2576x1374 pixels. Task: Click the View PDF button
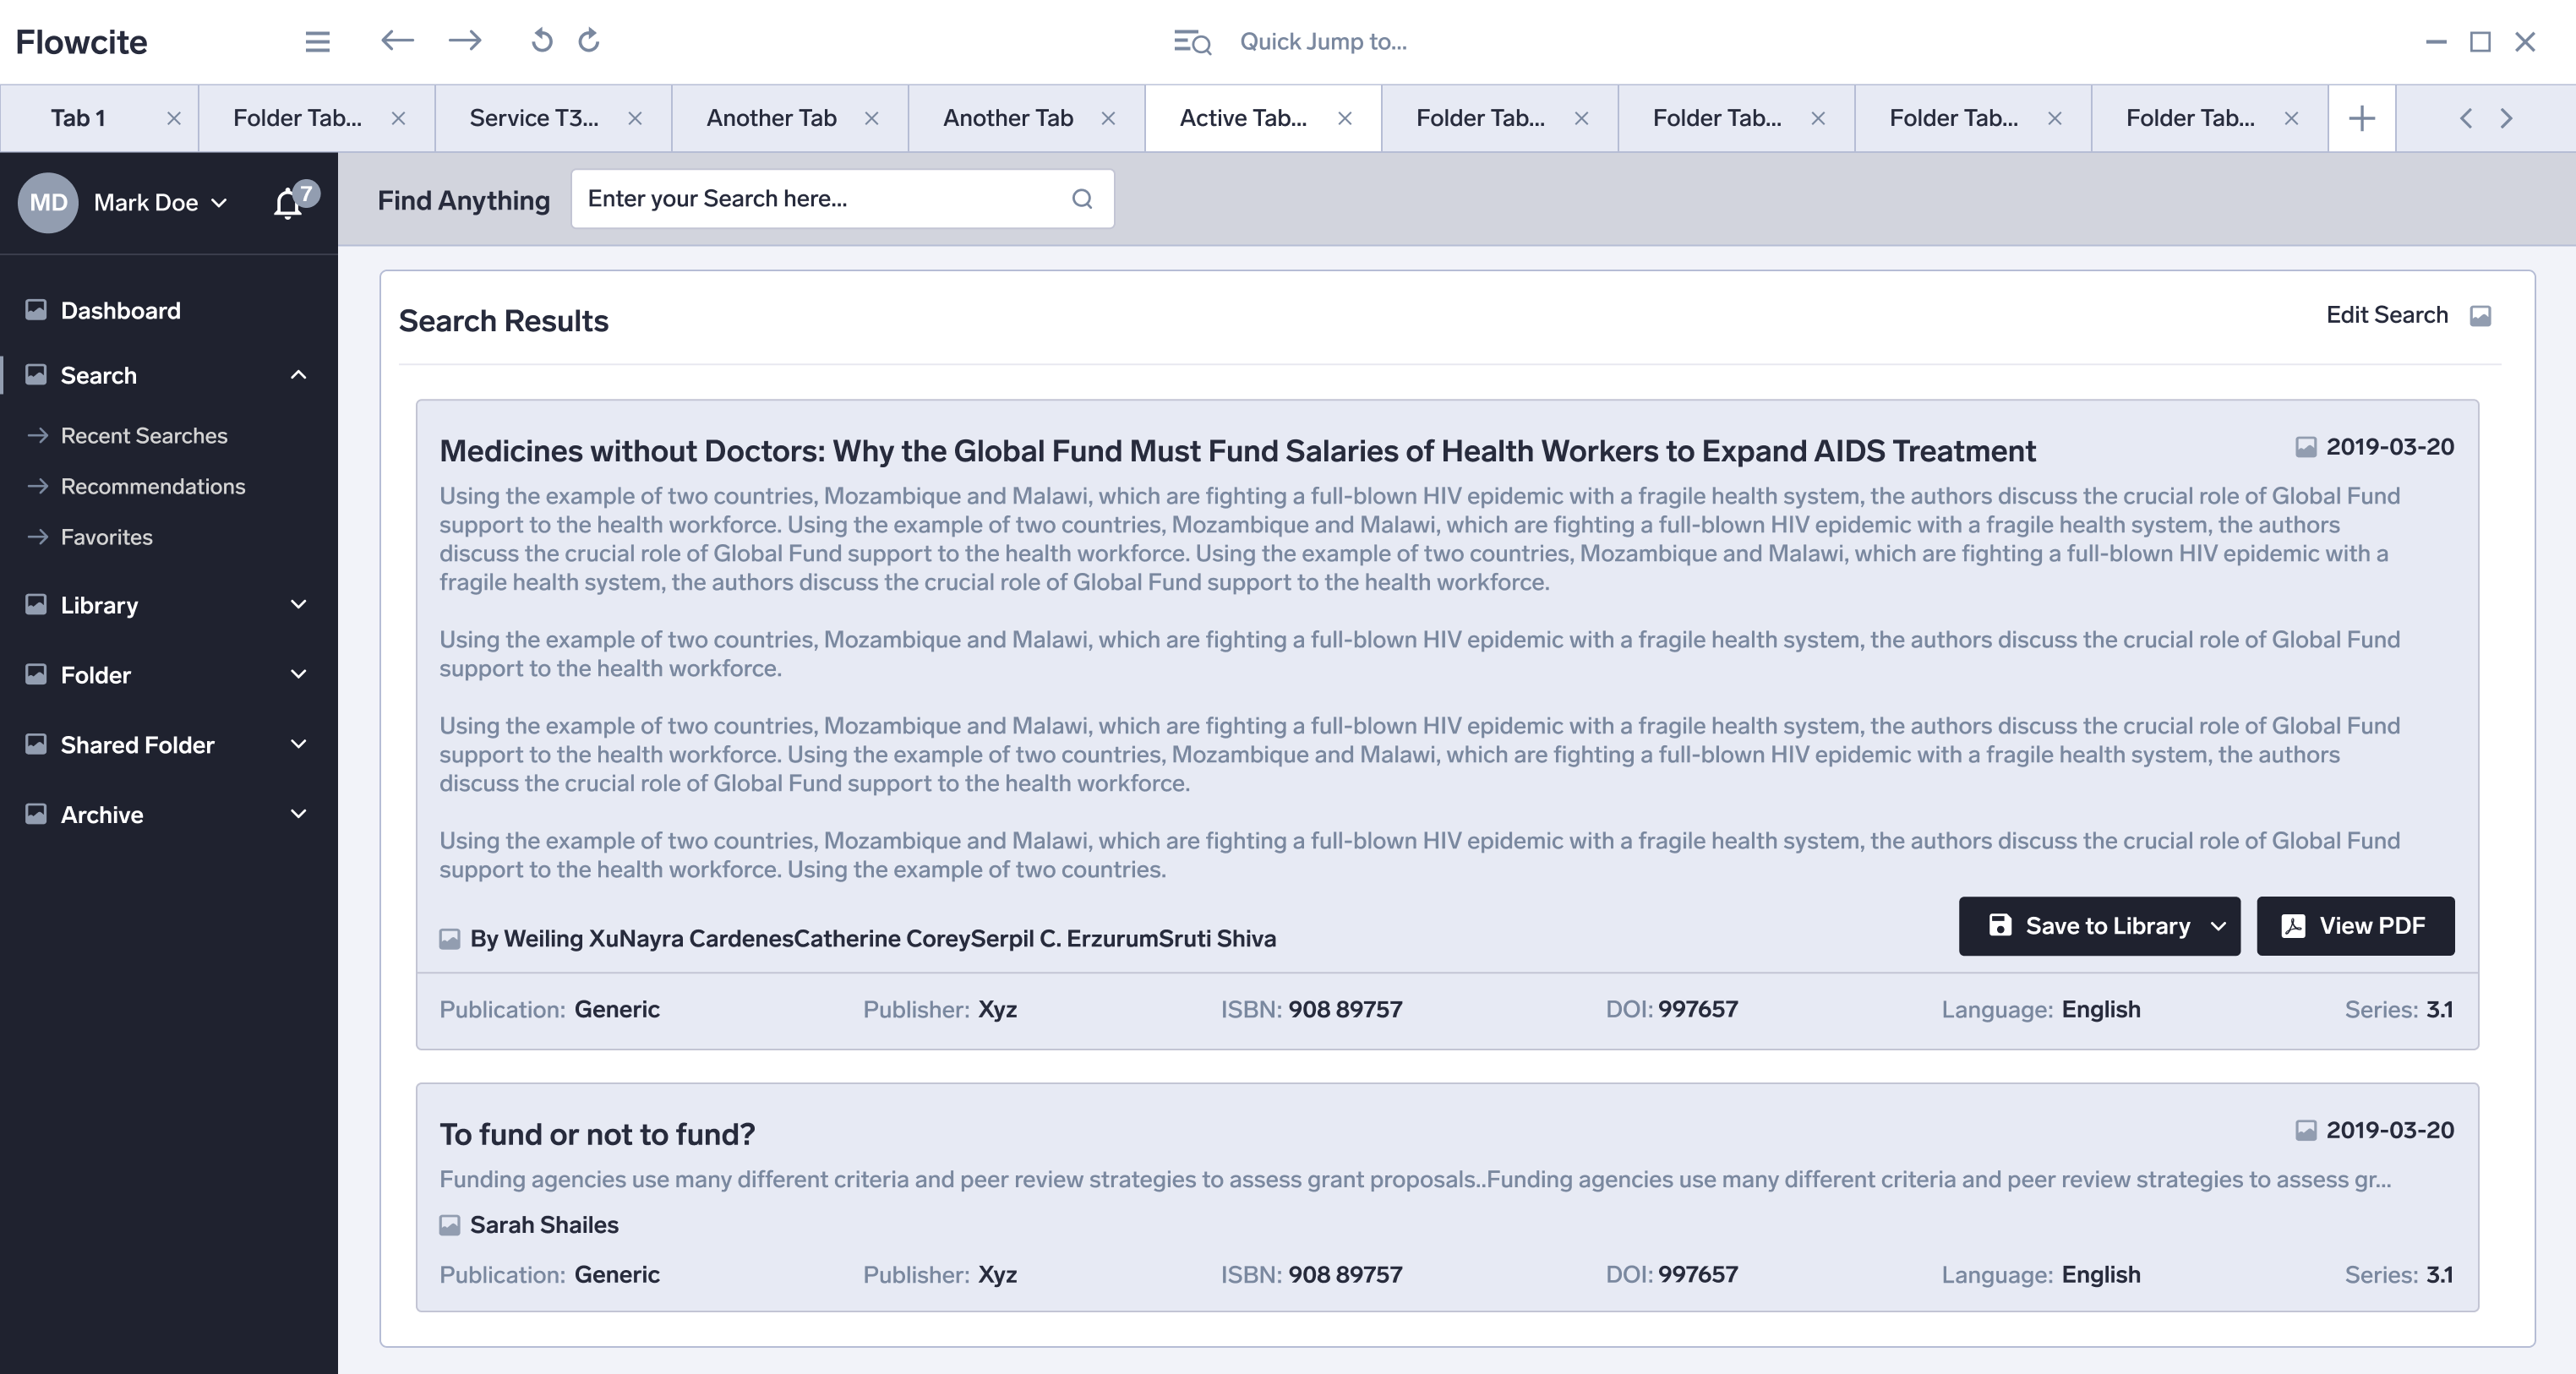point(2354,926)
